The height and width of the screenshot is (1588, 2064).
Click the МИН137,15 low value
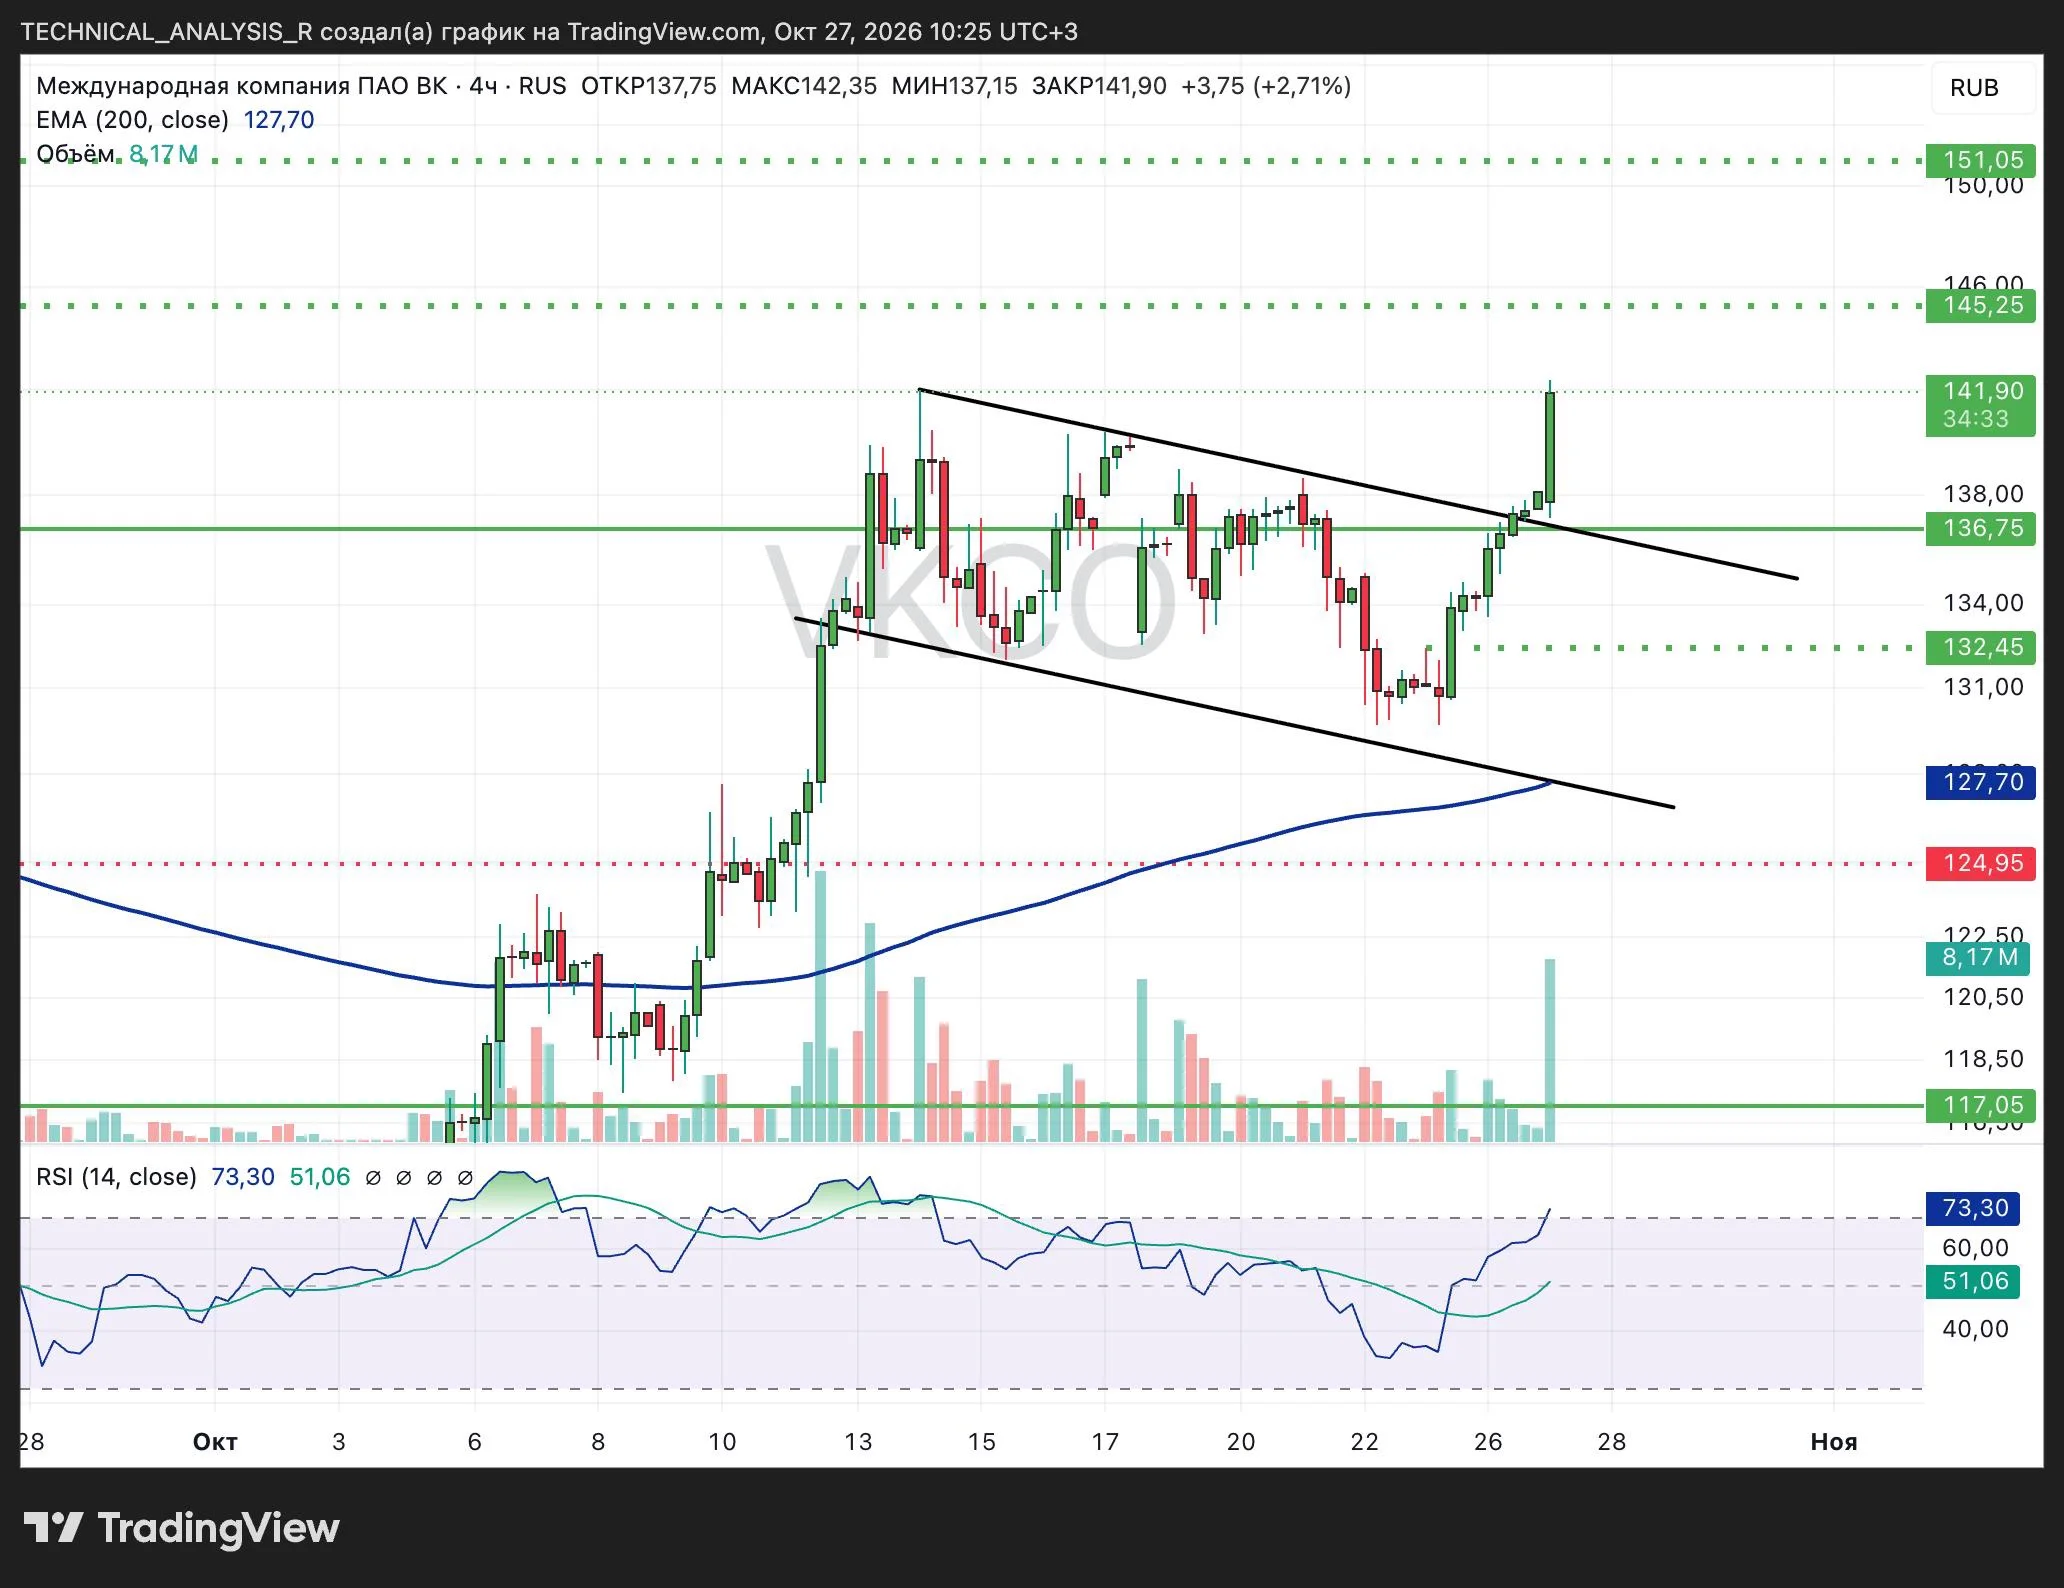(954, 86)
